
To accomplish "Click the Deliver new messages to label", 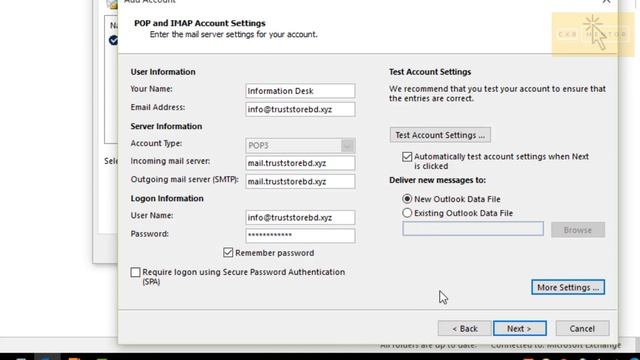I will (437, 180).
